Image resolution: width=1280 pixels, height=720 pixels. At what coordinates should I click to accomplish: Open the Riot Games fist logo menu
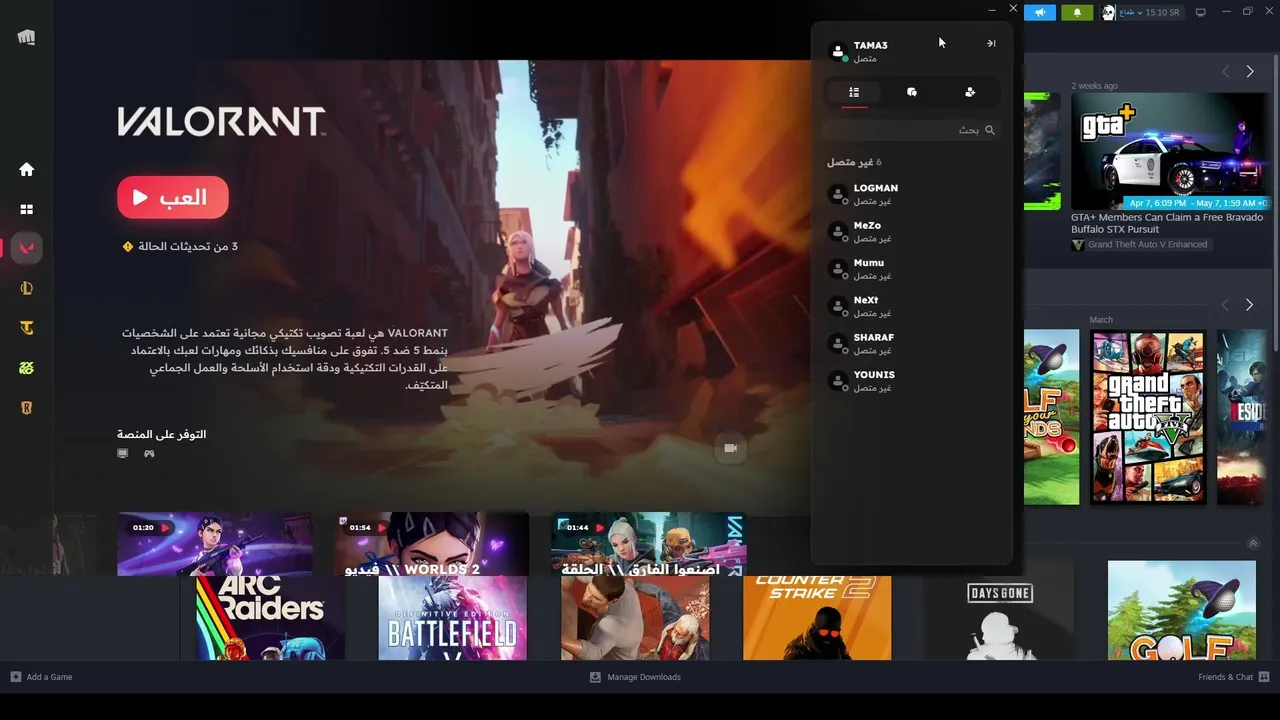click(26, 37)
